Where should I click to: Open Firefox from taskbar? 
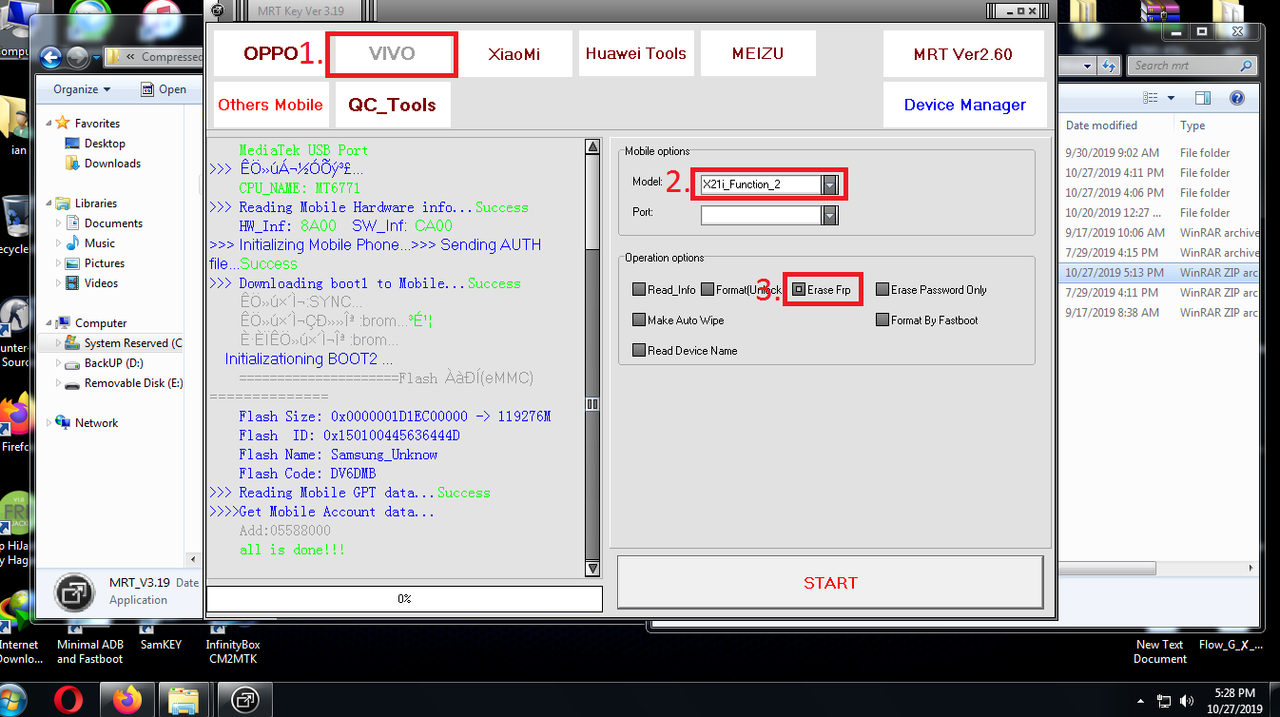(x=127, y=699)
